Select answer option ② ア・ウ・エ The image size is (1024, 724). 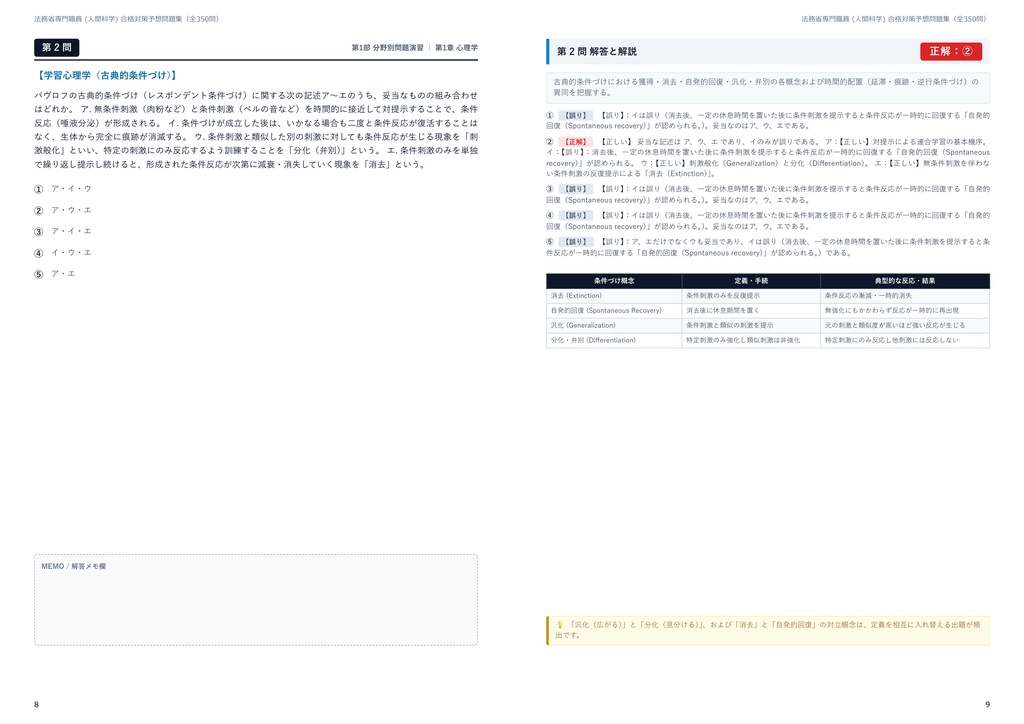click(63, 210)
